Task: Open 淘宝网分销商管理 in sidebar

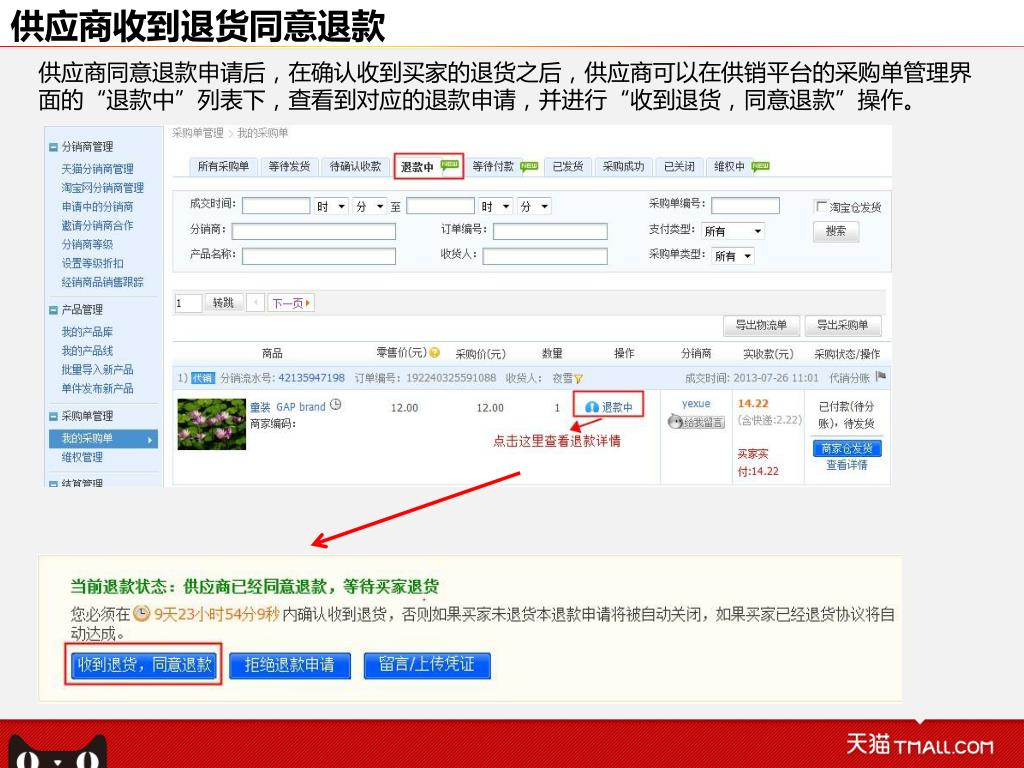Action: [x=103, y=187]
